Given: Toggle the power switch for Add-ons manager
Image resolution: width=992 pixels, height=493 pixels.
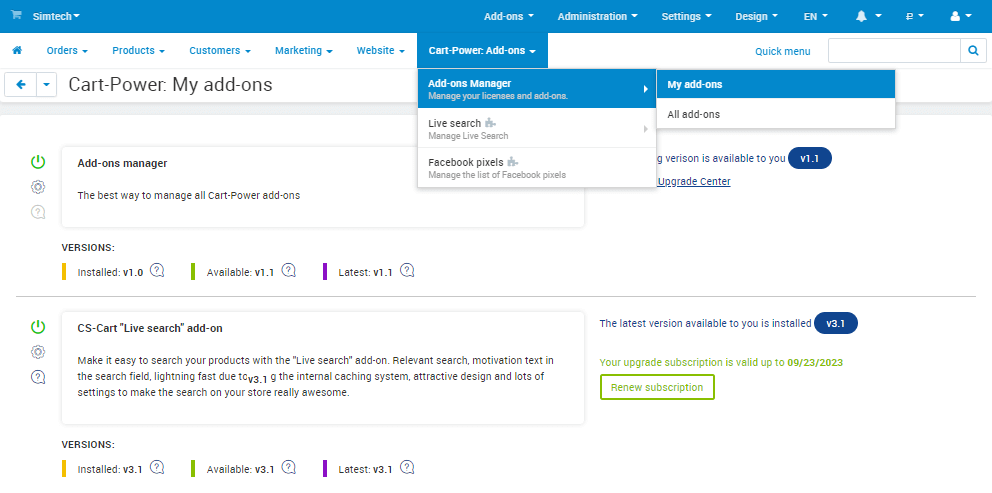Looking at the screenshot, I should [38, 162].
